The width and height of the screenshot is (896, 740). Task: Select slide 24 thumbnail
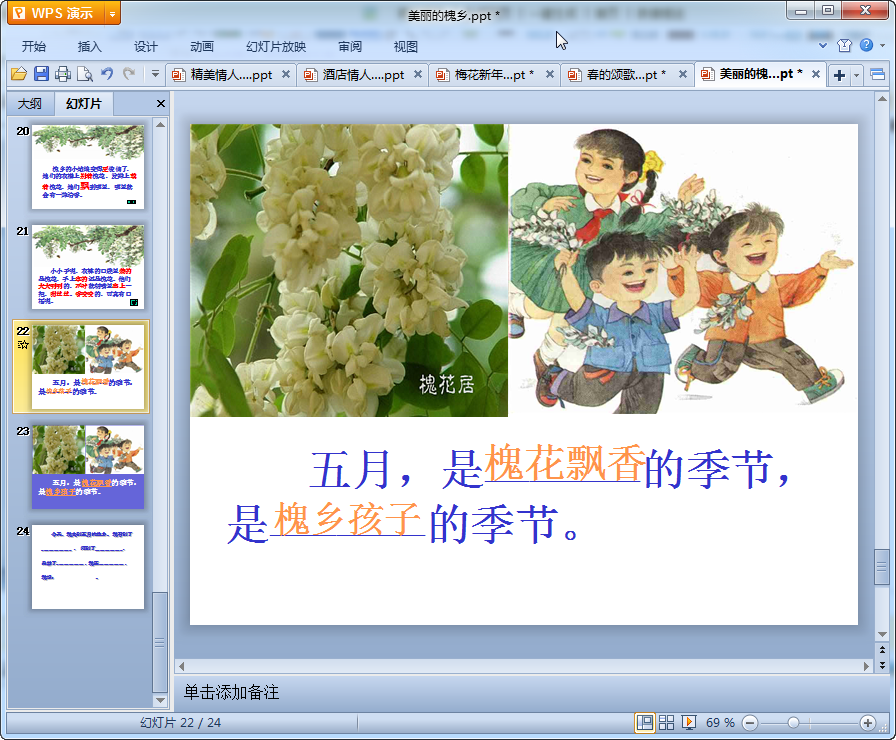(x=88, y=567)
